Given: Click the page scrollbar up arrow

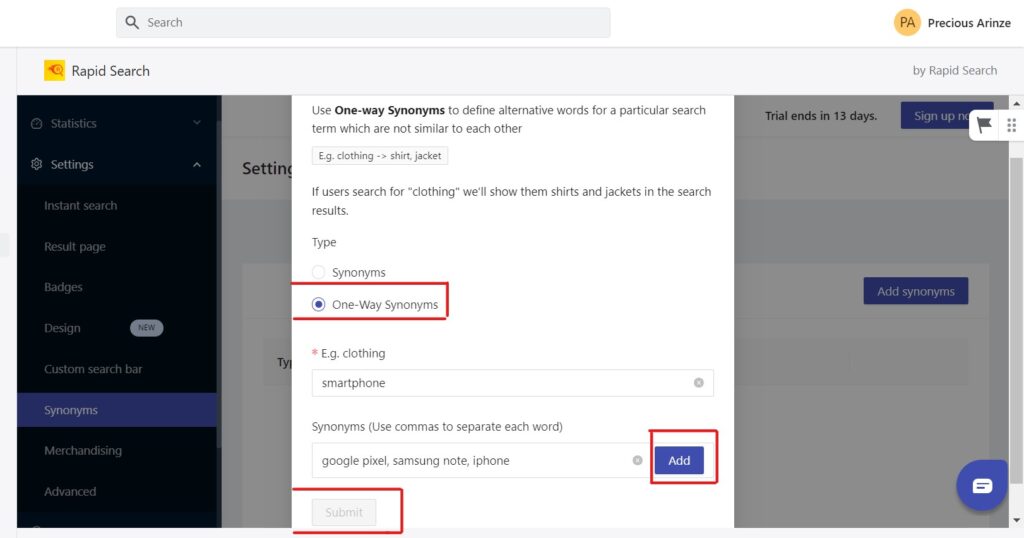Looking at the screenshot, I should coord(1016,104).
